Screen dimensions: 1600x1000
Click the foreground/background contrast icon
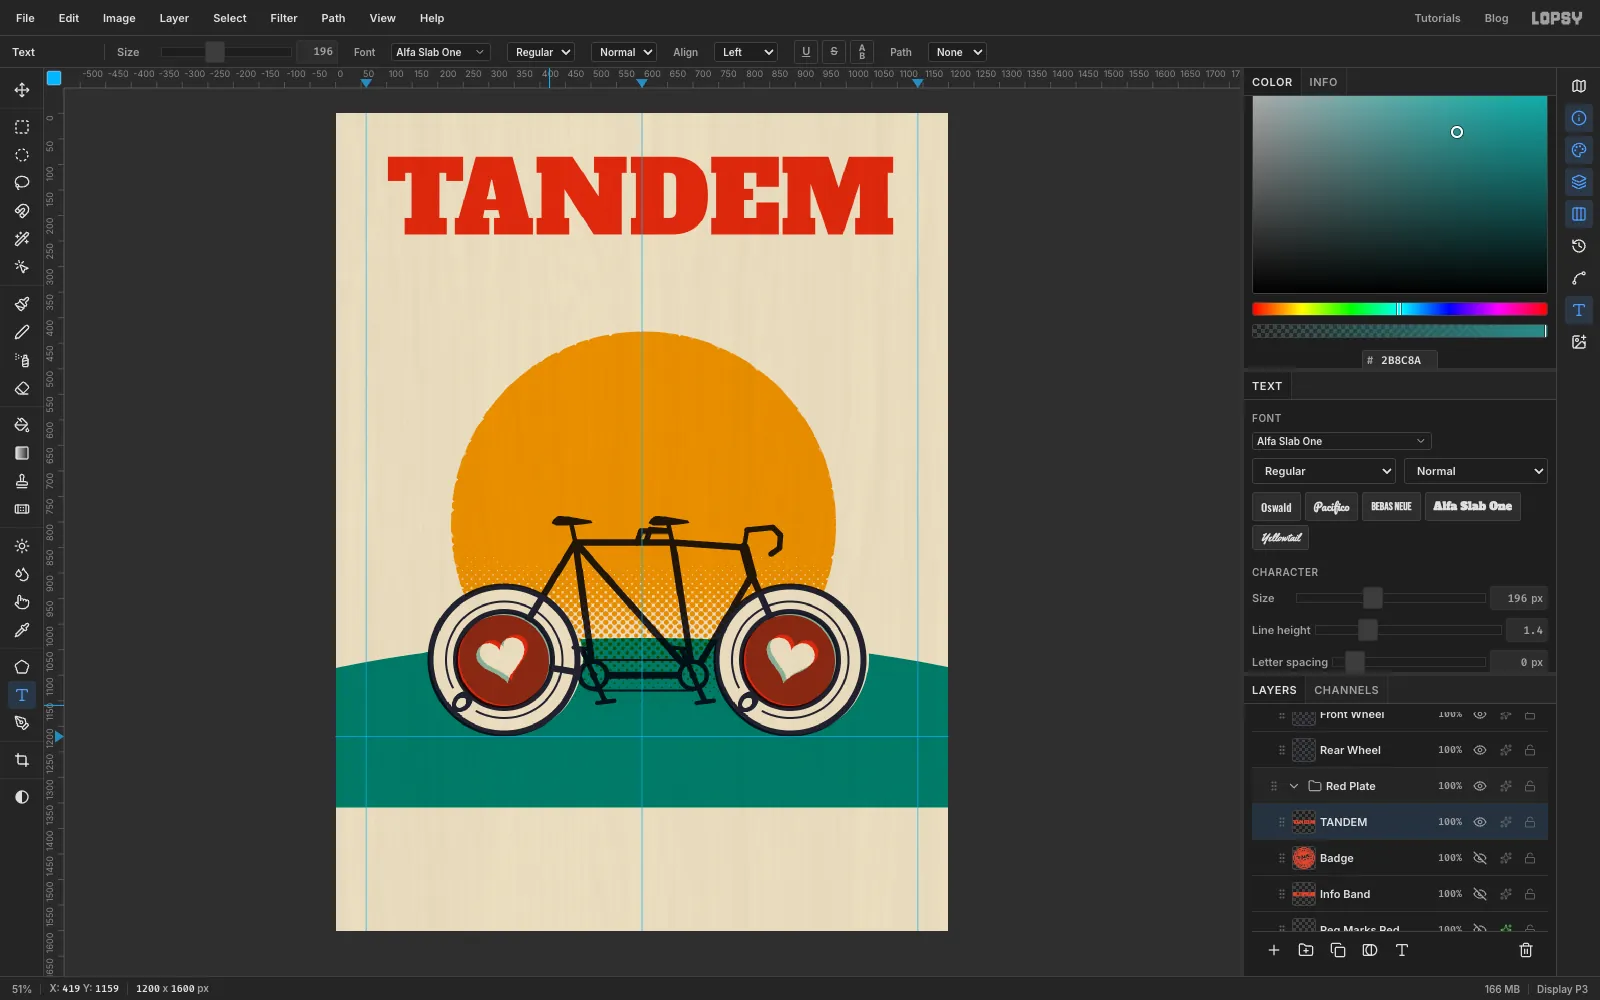[22, 797]
